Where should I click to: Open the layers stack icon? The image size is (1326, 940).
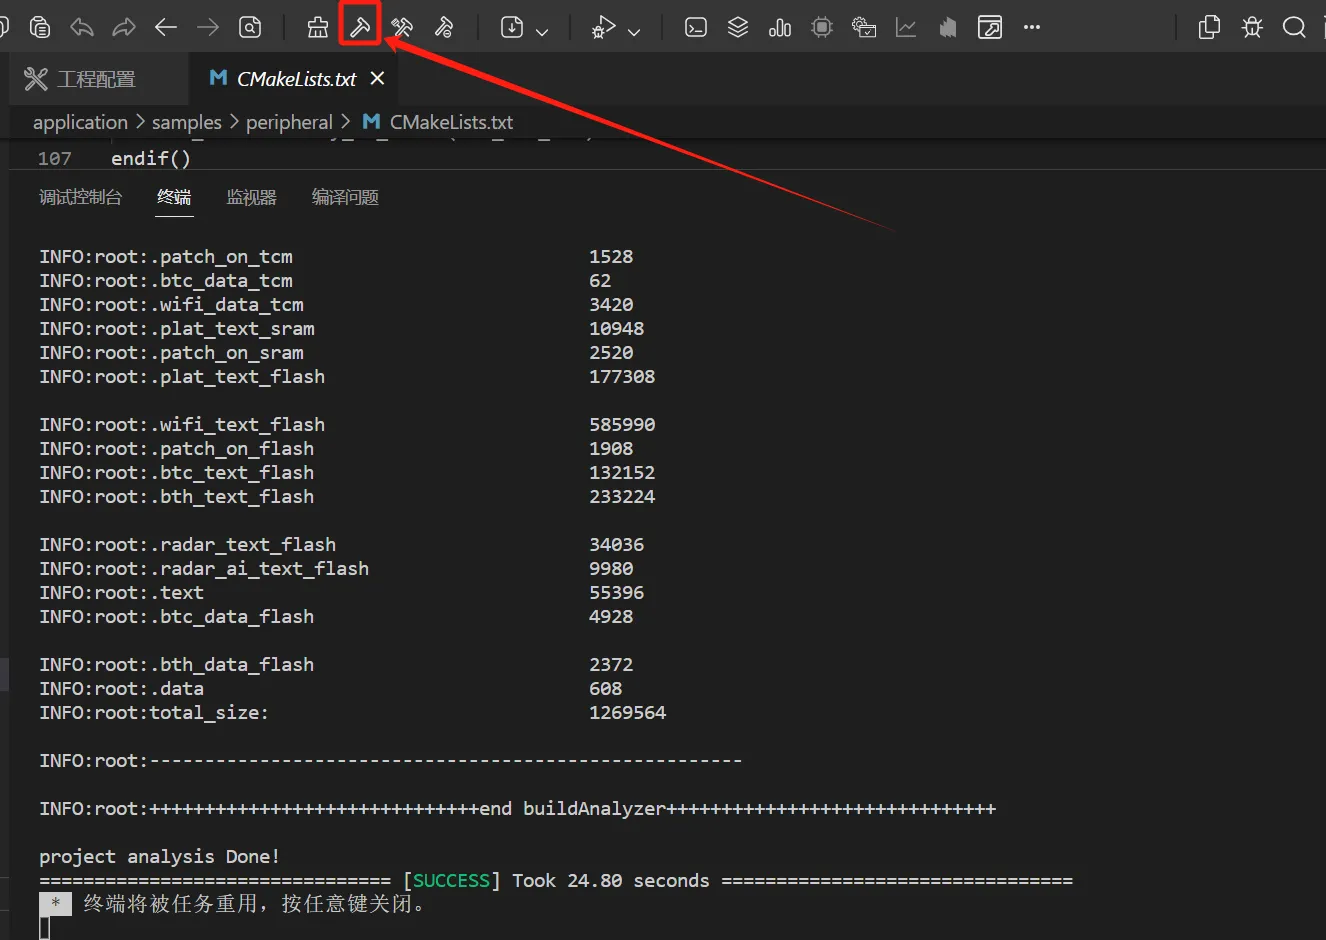pyautogui.click(x=738, y=27)
